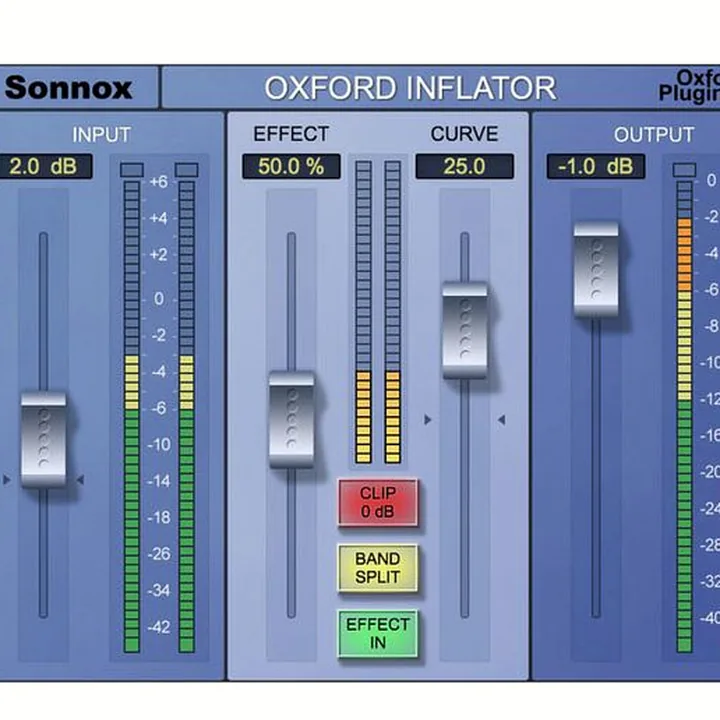Select the output value field -1.0 dB

coord(596,166)
